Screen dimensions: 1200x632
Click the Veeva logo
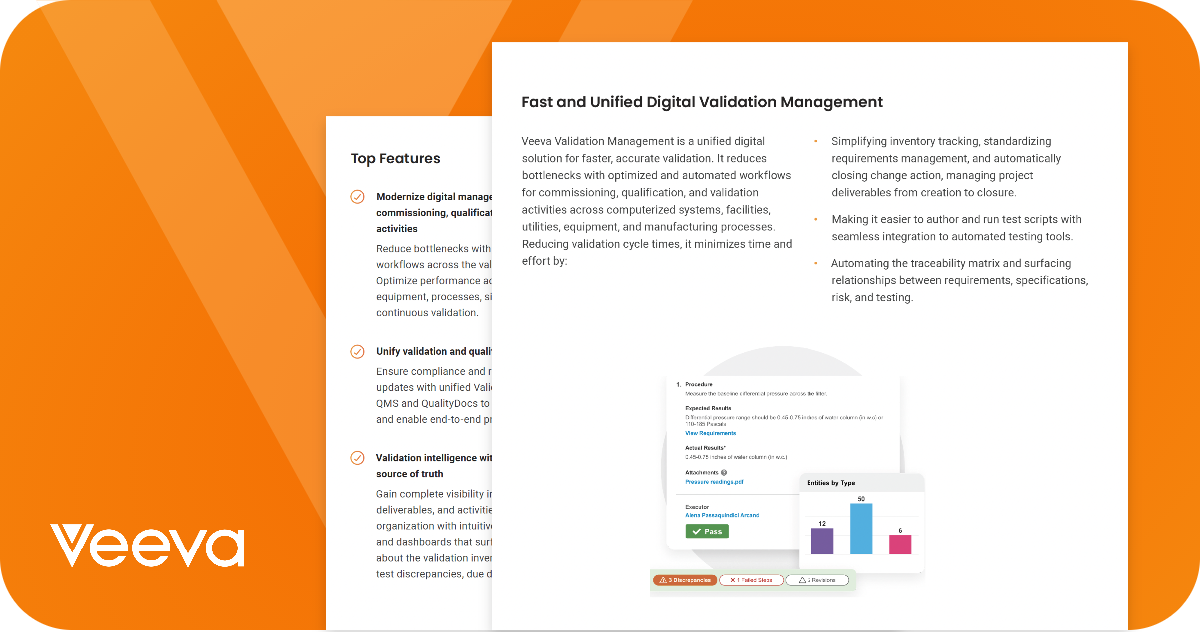coord(146,543)
